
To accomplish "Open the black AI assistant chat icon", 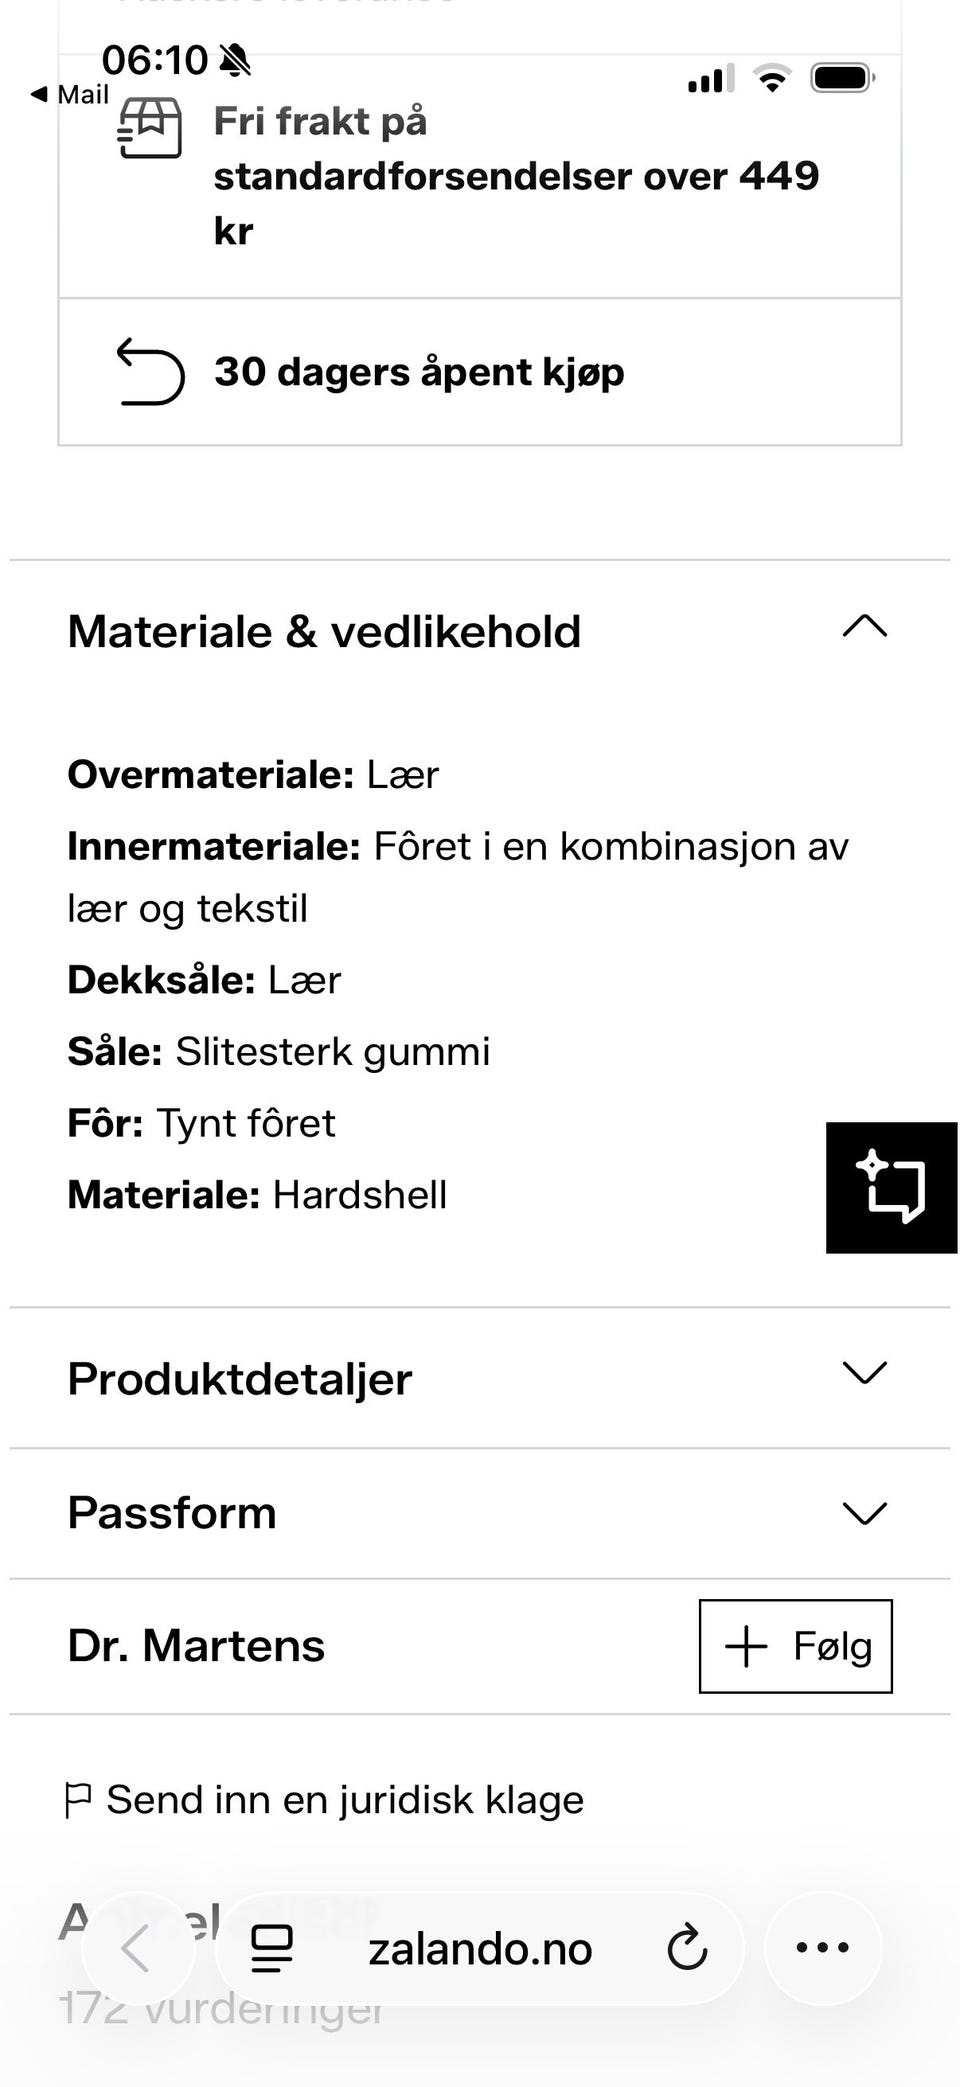I will (x=891, y=1188).
